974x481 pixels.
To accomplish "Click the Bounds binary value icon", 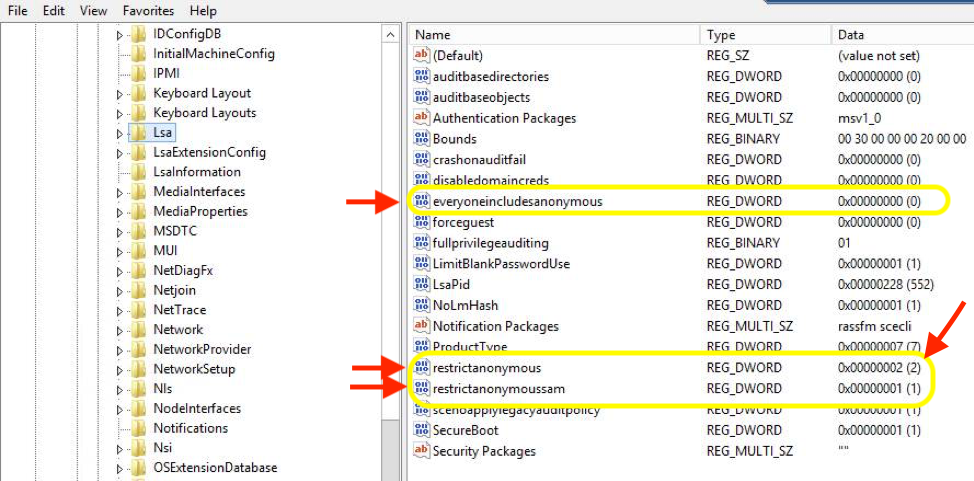I will tap(422, 139).
